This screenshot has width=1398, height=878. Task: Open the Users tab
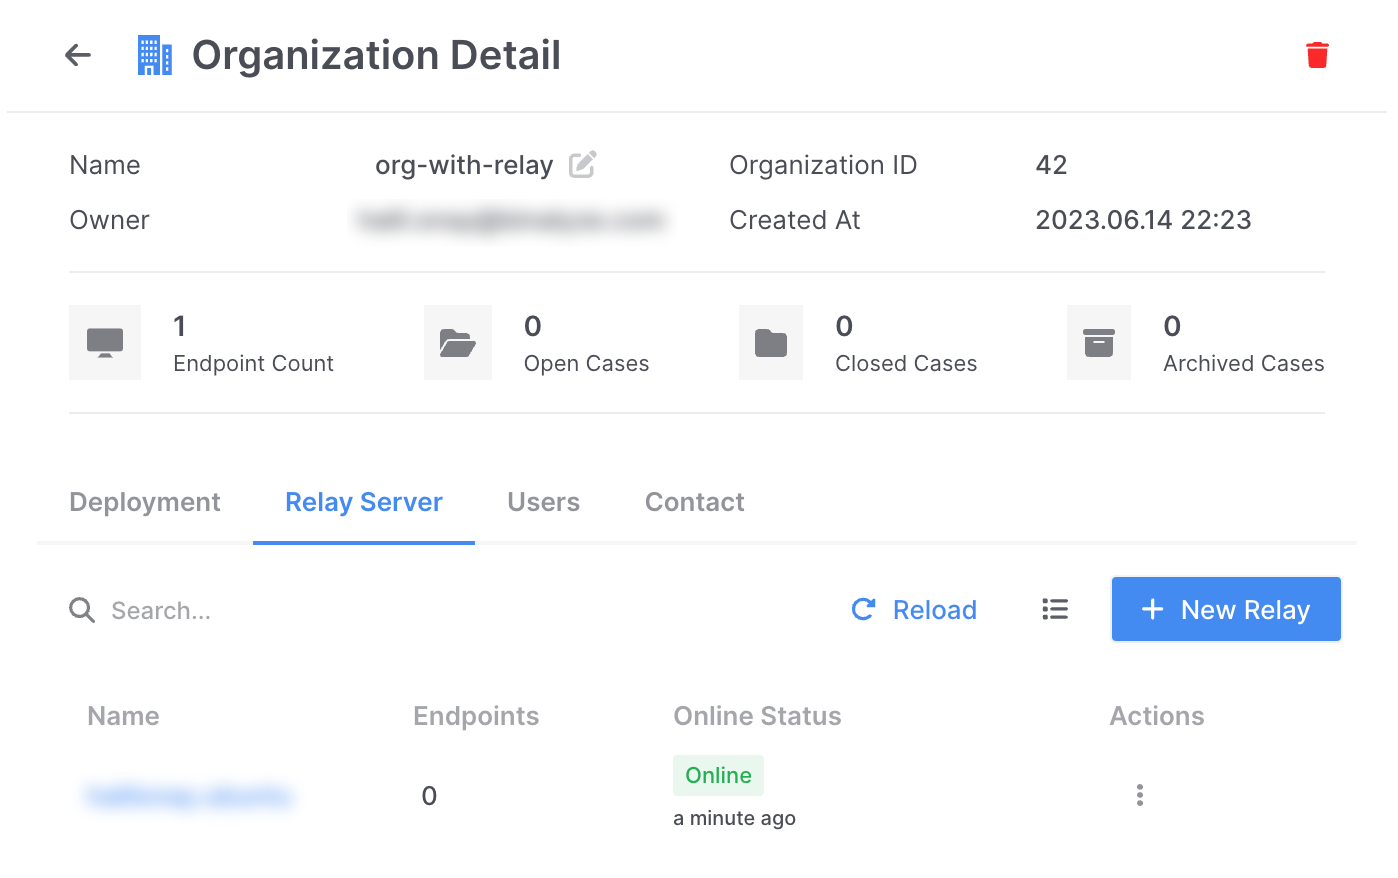(x=543, y=502)
